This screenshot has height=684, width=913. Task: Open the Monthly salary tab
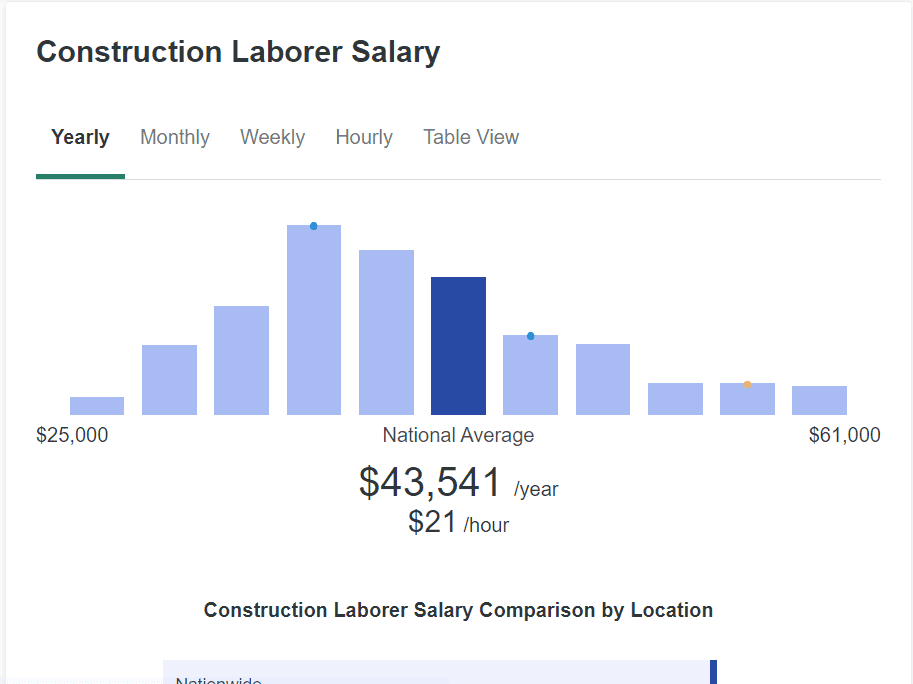pos(175,138)
